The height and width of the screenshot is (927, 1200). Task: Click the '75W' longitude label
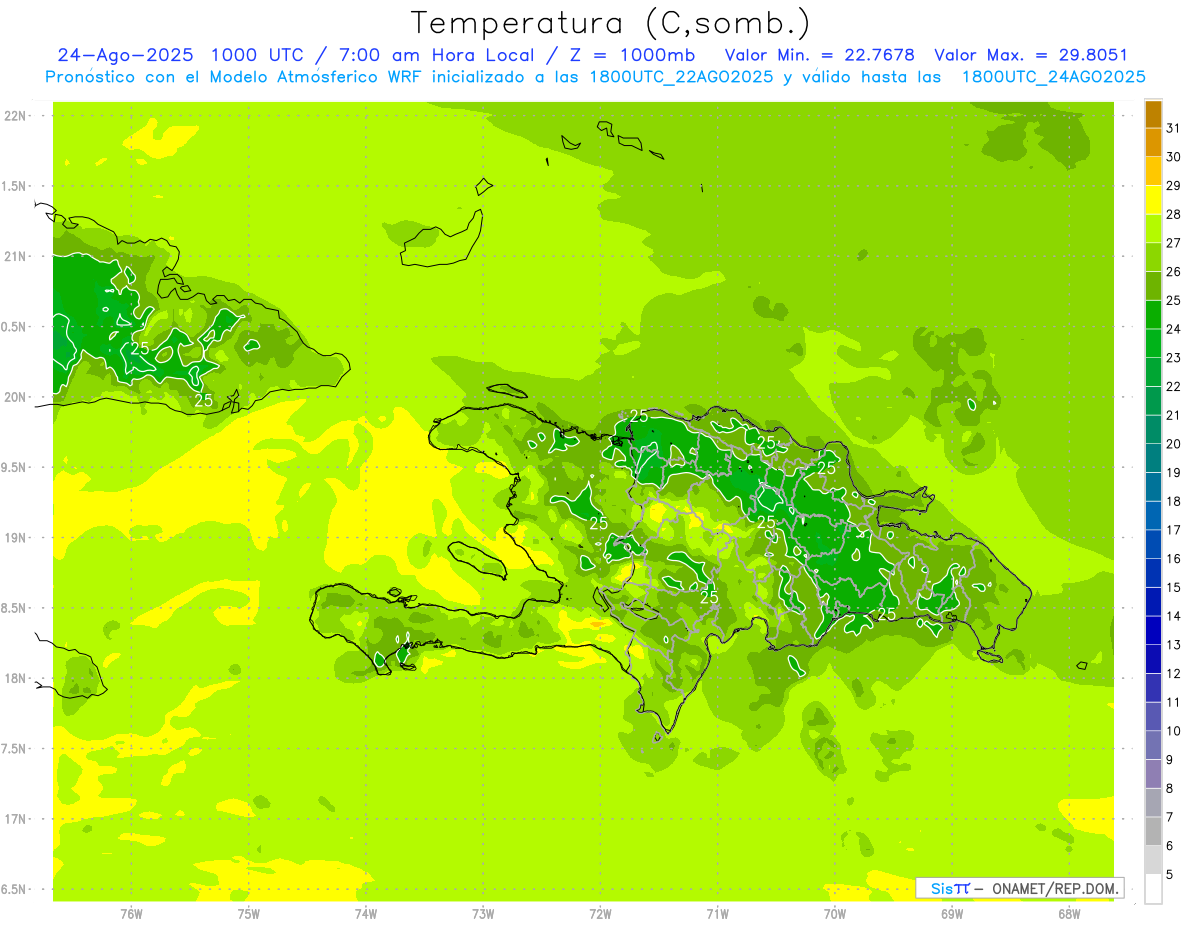[249, 914]
